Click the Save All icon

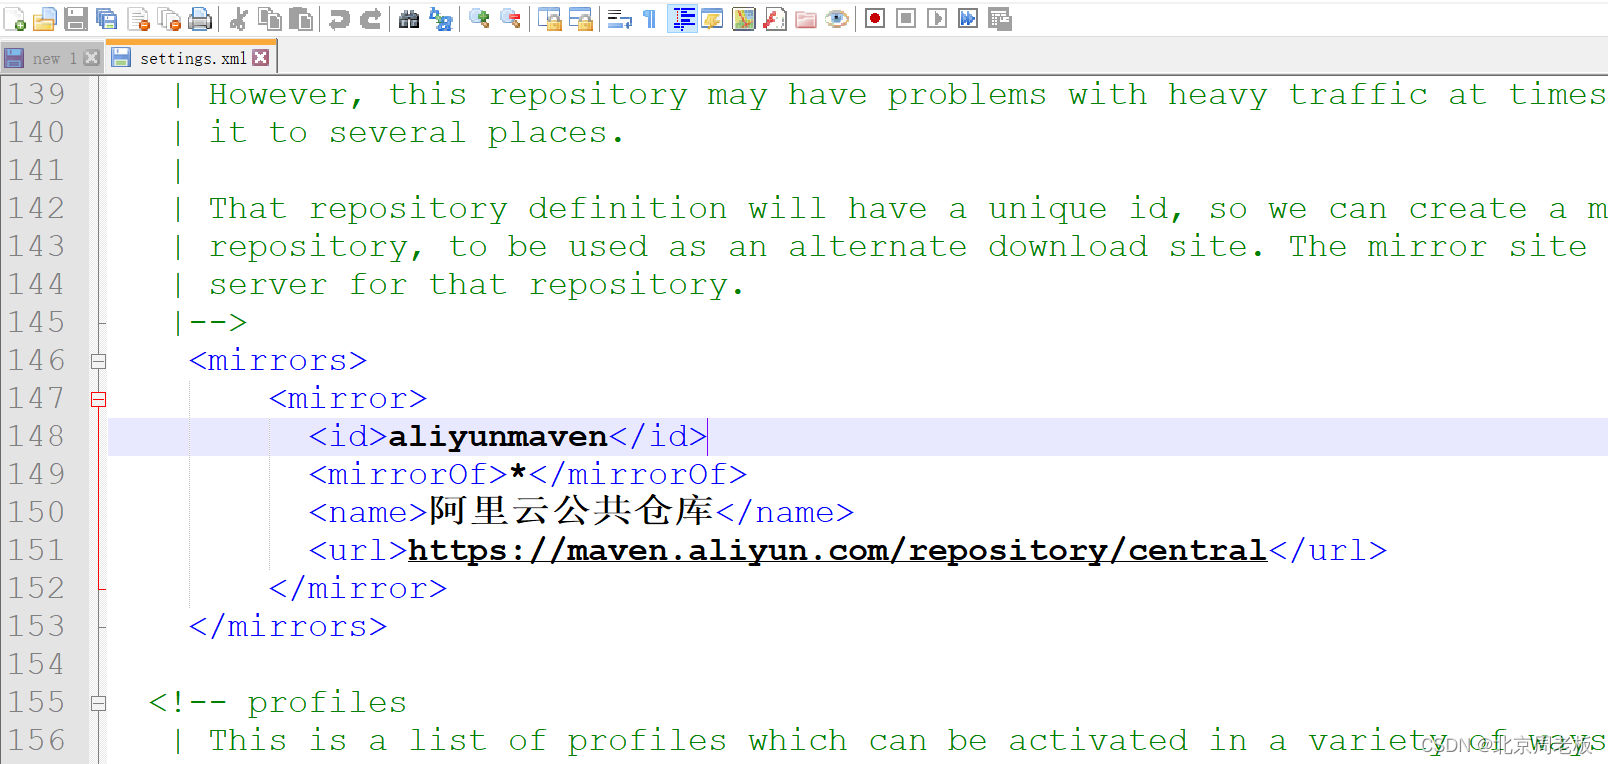pos(107,19)
